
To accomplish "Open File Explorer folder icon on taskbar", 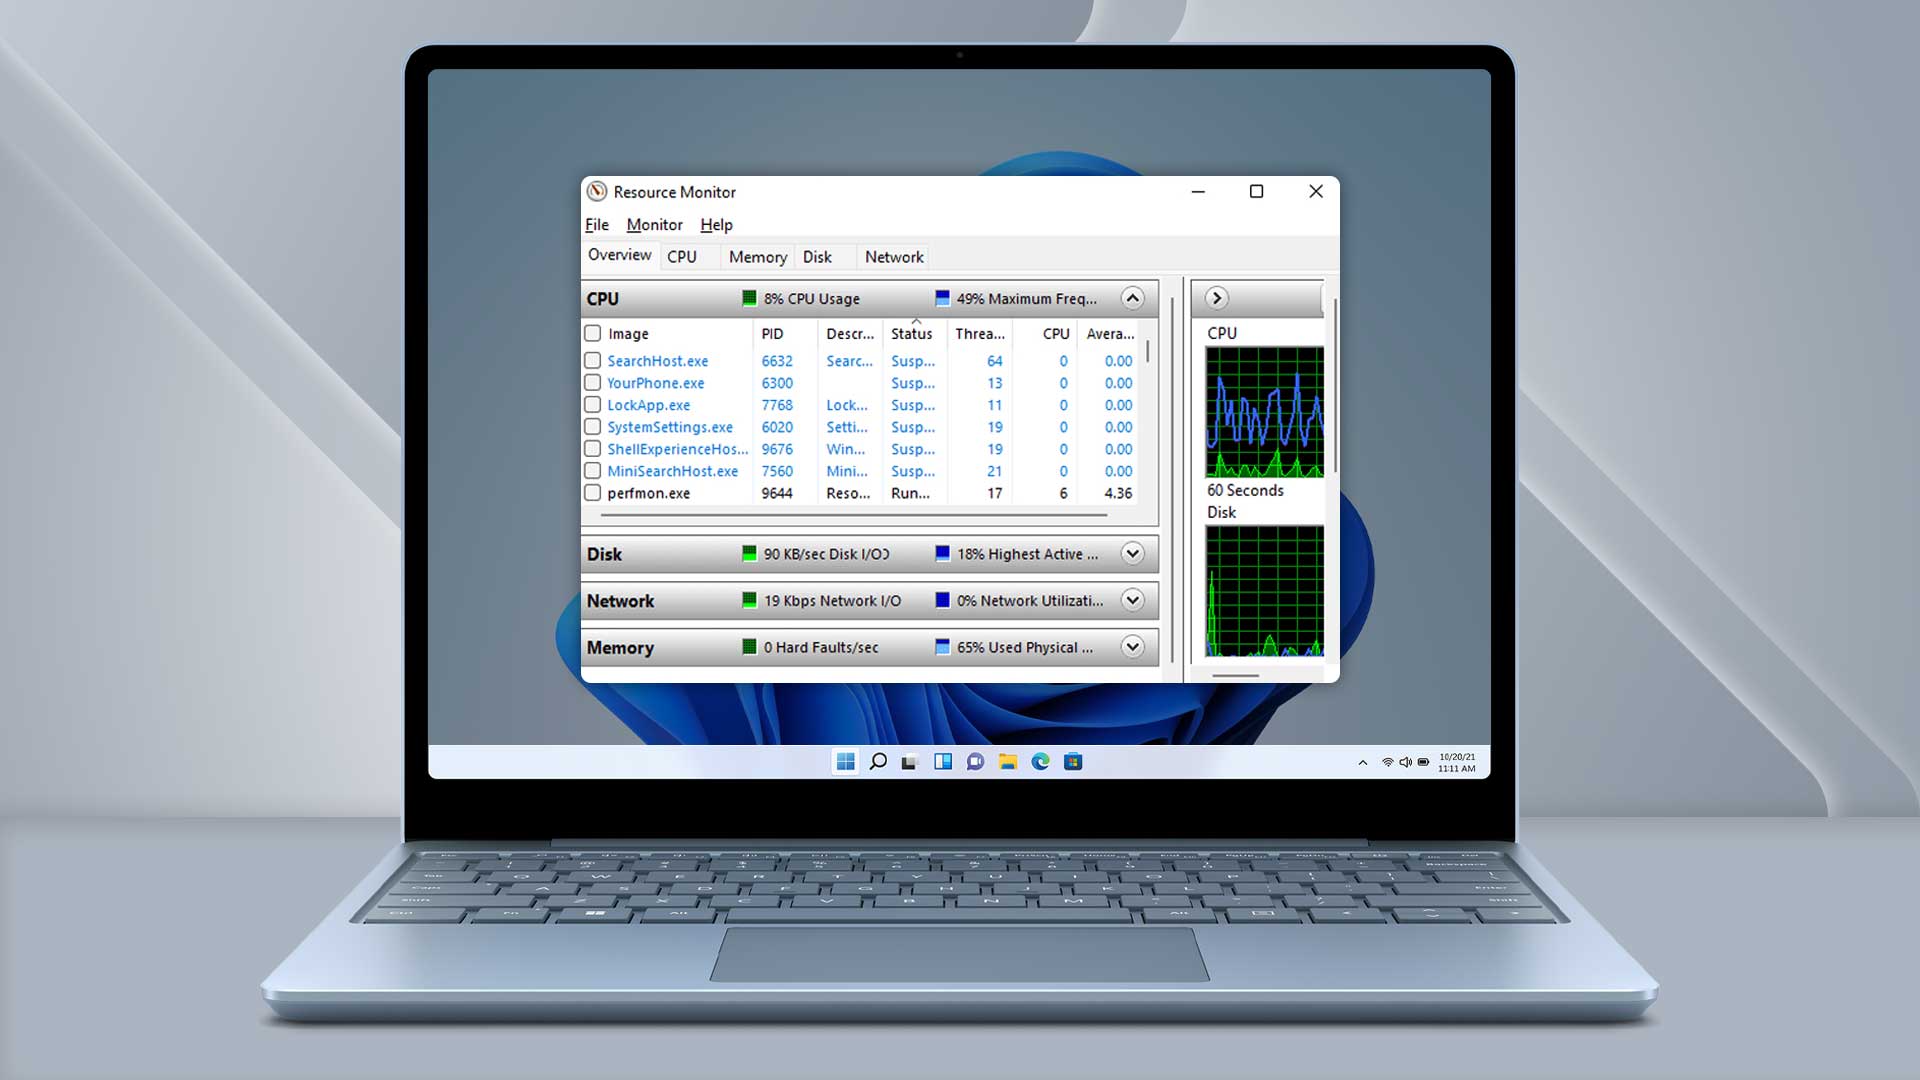I will 1008,762.
